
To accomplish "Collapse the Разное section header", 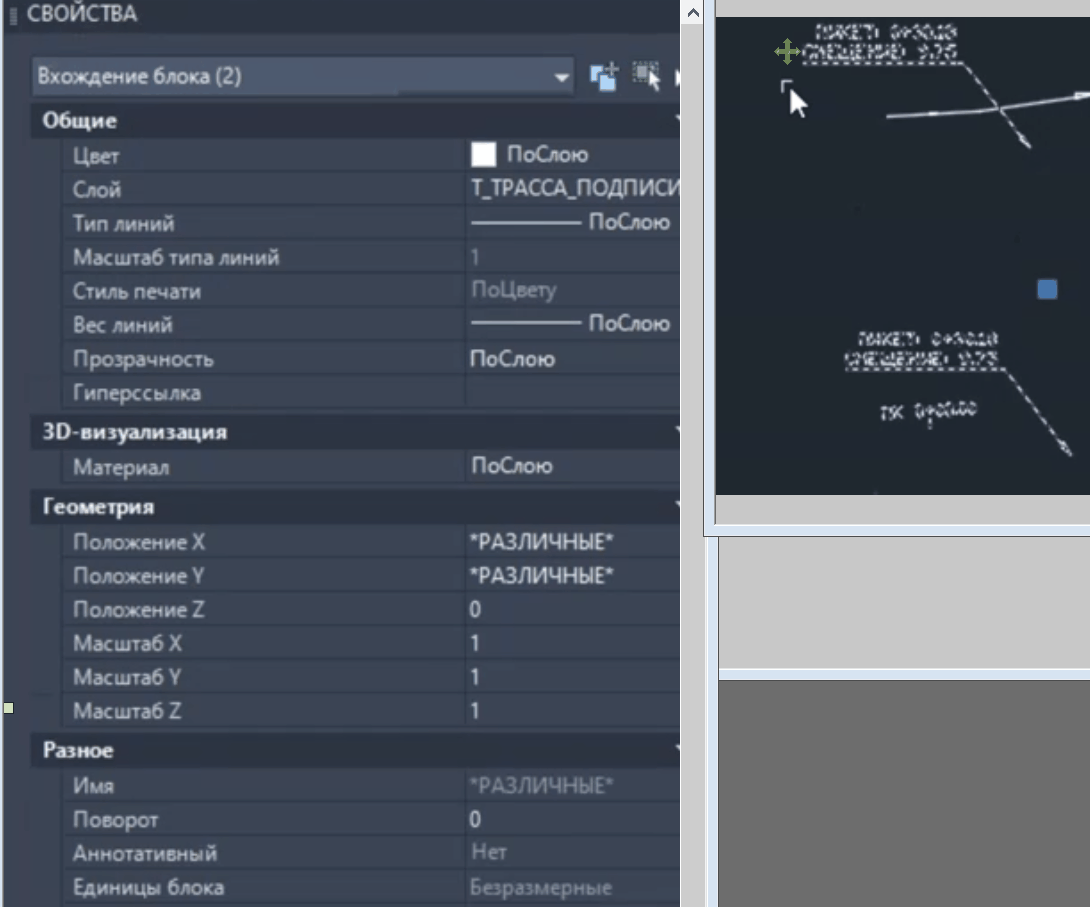I will [x=78, y=750].
